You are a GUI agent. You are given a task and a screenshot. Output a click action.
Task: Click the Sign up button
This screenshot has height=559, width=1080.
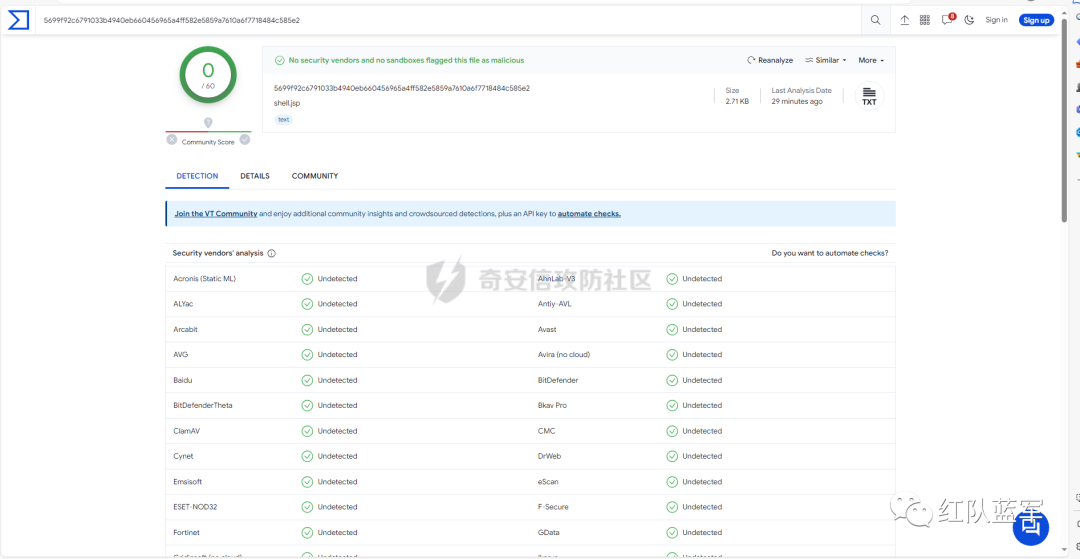click(x=1037, y=20)
